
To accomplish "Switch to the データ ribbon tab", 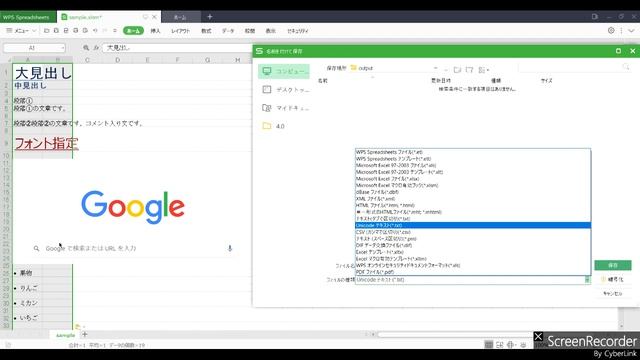I will coord(228,31).
